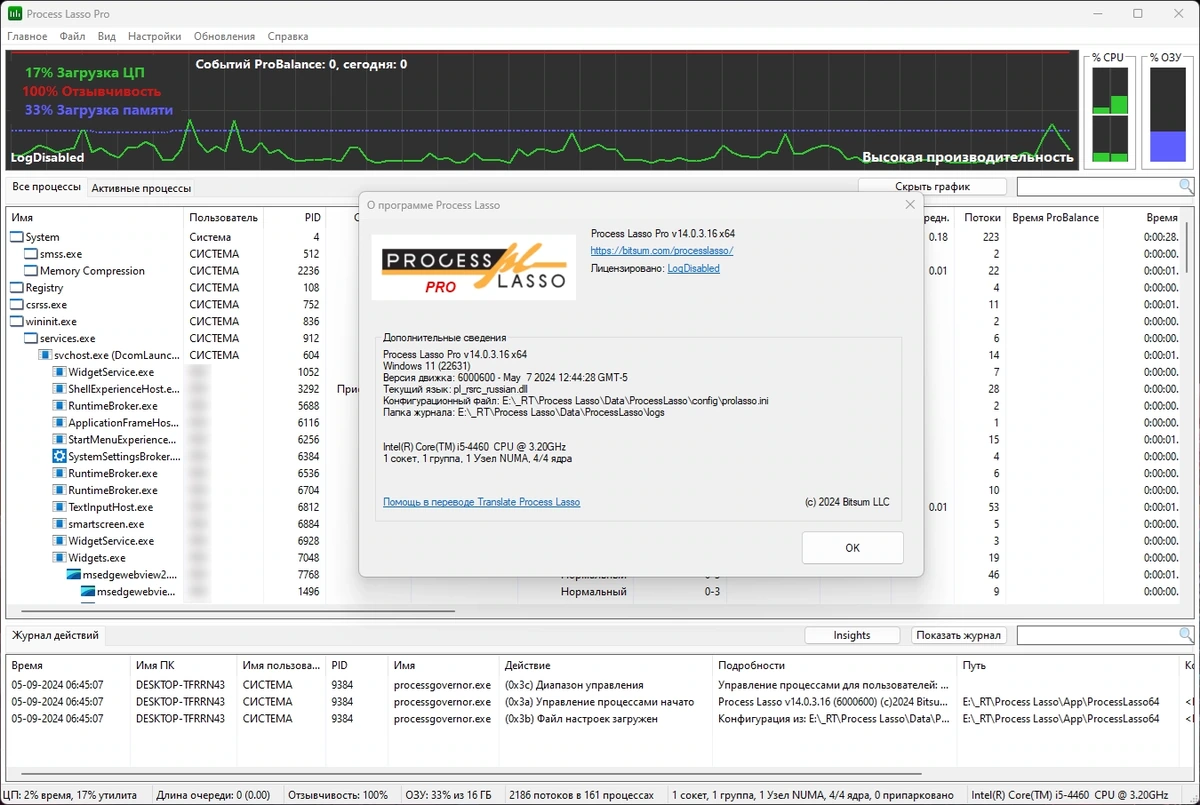Click the wininit.exe process icon
The height and width of the screenshot is (805, 1200).
click(x=17, y=322)
